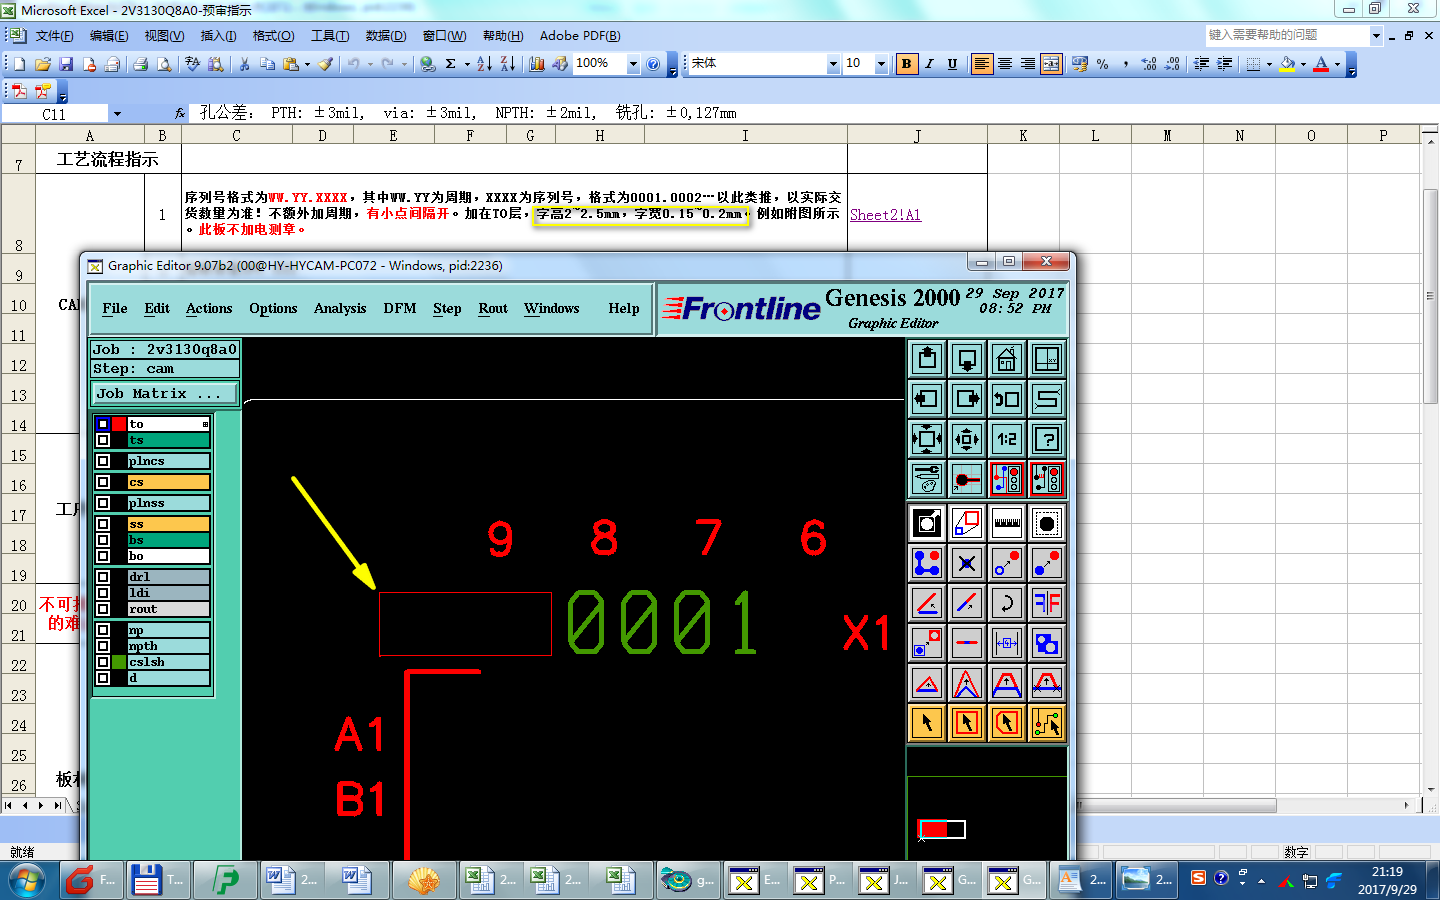The height and width of the screenshot is (900, 1440).
Task: Click Sort Ascending A-Z icon
Action: click(484, 64)
